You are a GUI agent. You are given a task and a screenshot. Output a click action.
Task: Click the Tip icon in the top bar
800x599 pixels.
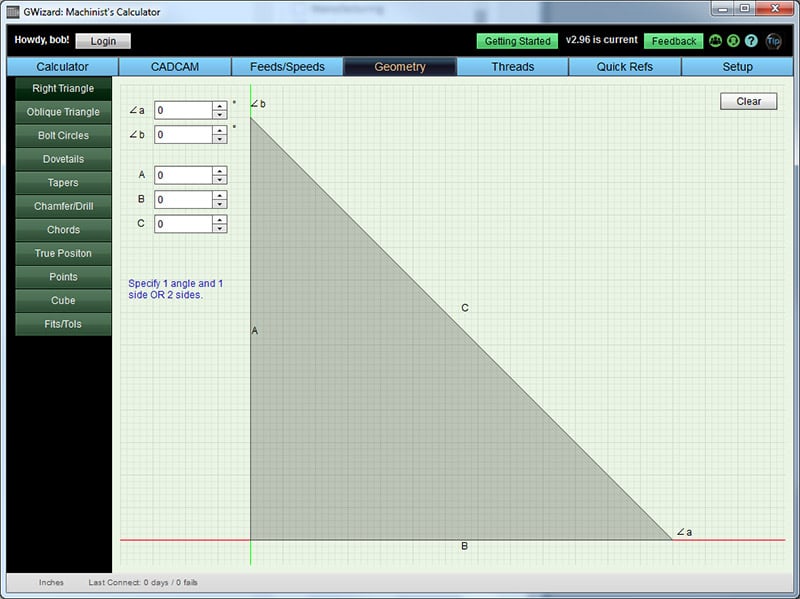pos(772,43)
